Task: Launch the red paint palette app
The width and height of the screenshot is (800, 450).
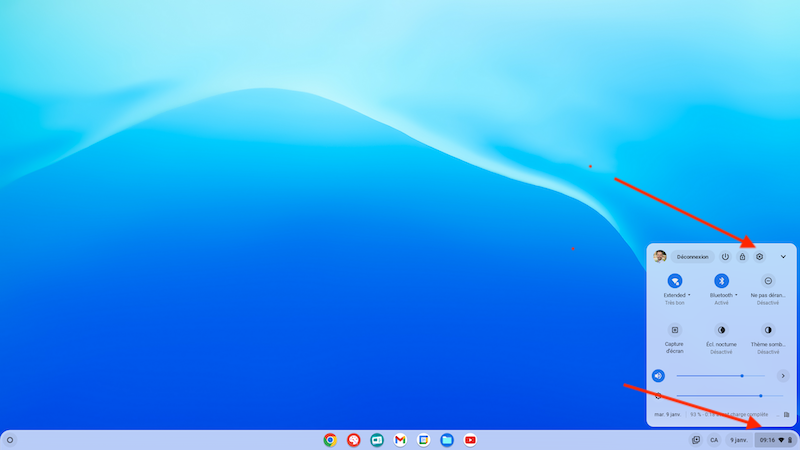Action: coord(354,440)
